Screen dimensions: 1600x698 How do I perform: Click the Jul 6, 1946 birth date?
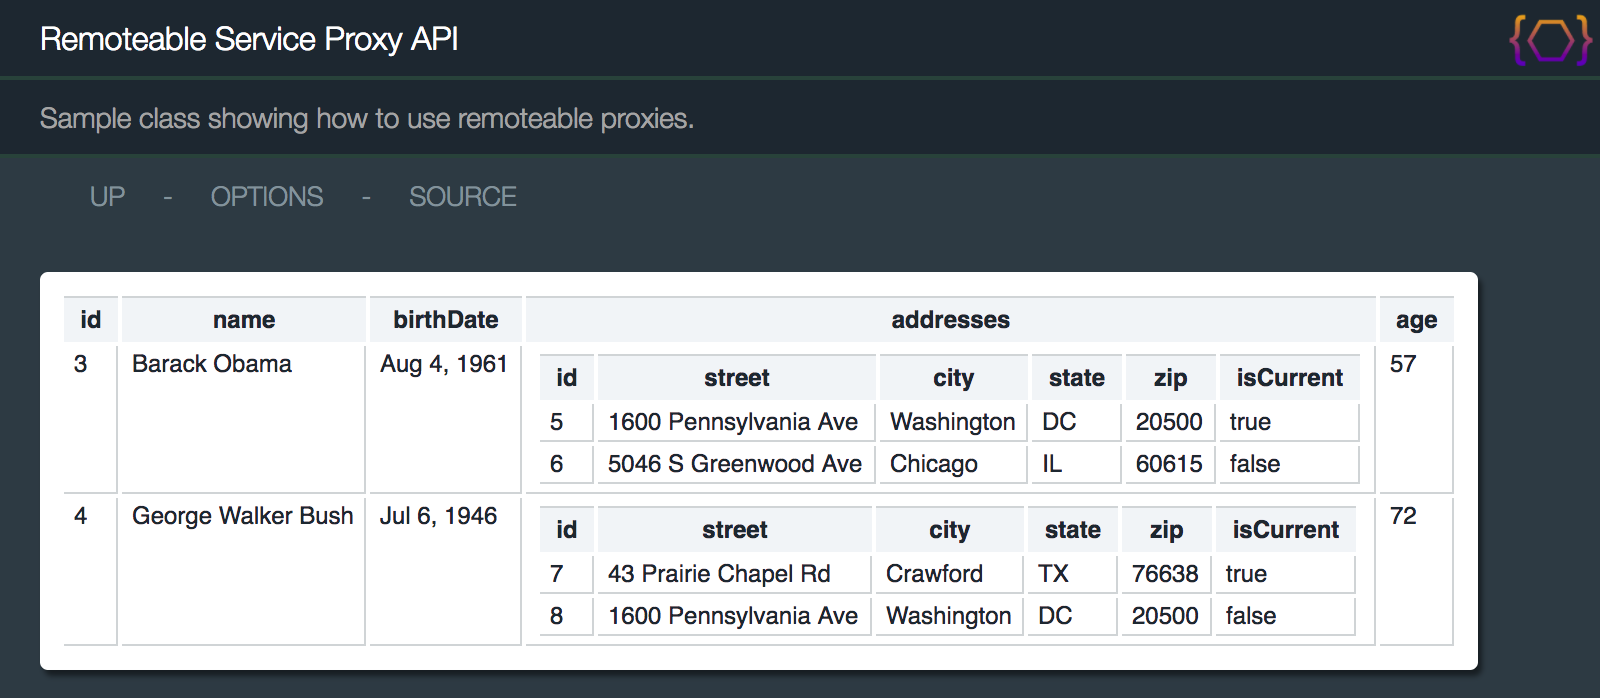point(438,516)
